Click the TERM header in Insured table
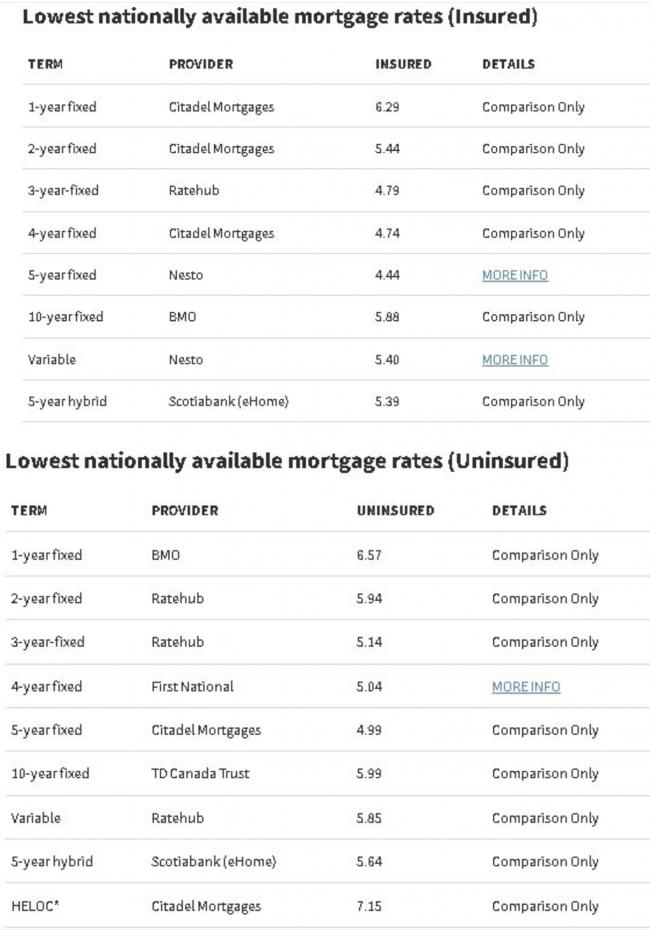650x930 pixels. (45, 64)
